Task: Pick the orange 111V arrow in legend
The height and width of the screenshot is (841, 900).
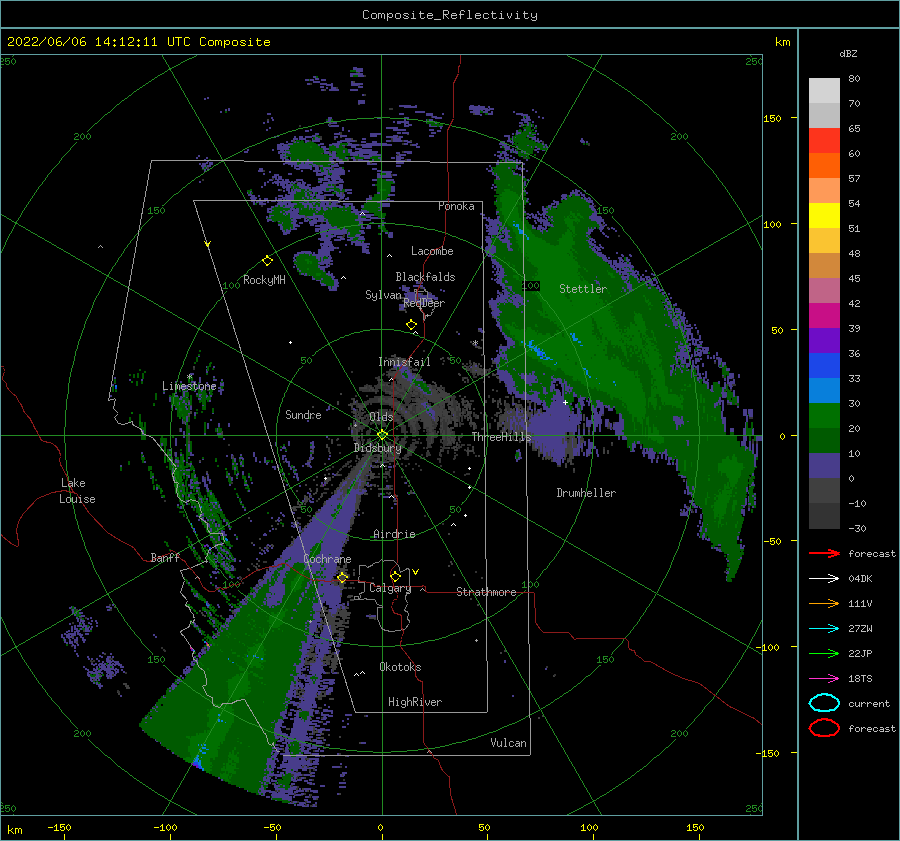Action: click(824, 603)
